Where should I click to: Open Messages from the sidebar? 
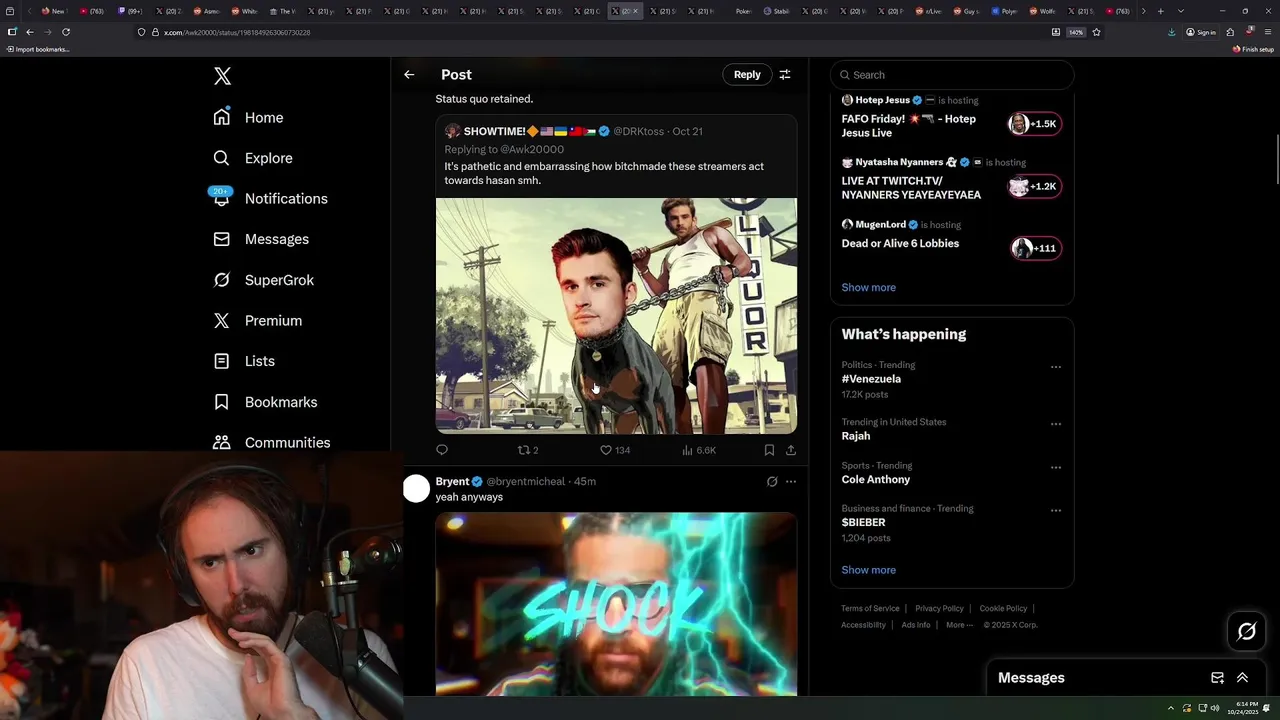(x=261, y=239)
